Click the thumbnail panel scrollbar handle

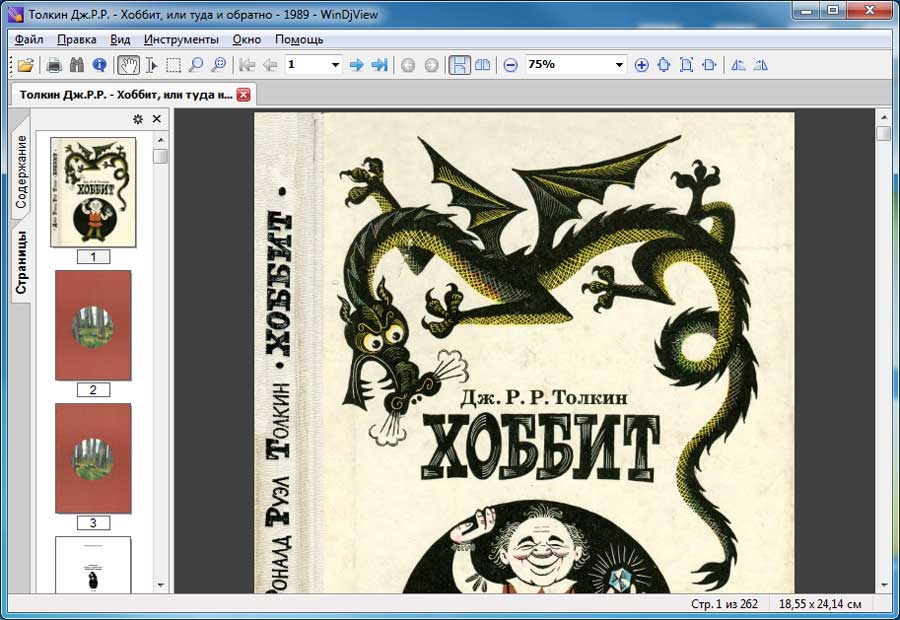pos(161,156)
